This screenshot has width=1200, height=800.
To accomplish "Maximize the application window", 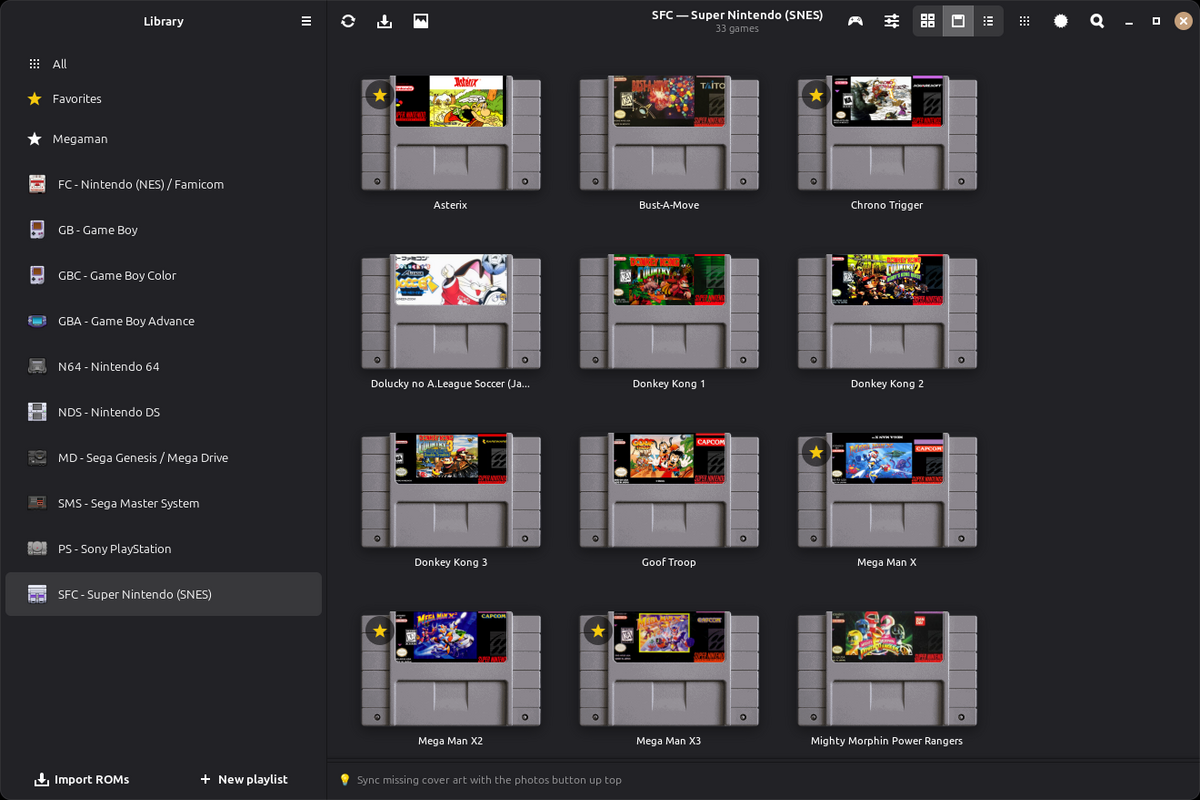I will coord(1156,21).
